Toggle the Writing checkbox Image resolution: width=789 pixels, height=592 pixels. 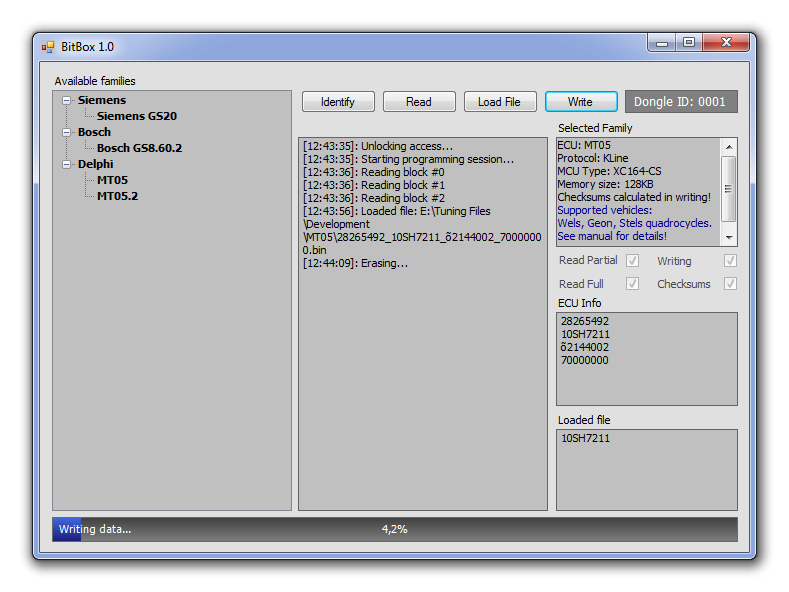click(x=730, y=261)
